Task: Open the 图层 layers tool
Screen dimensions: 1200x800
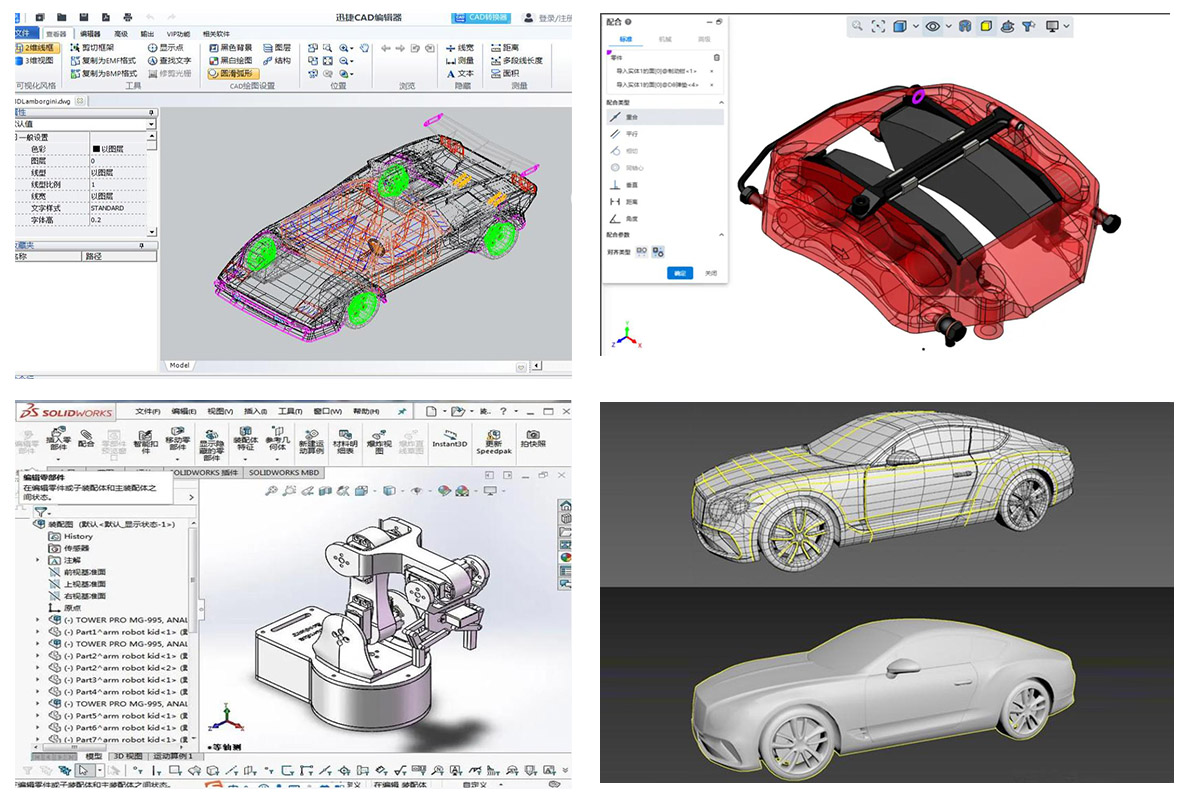Action: click(277, 48)
